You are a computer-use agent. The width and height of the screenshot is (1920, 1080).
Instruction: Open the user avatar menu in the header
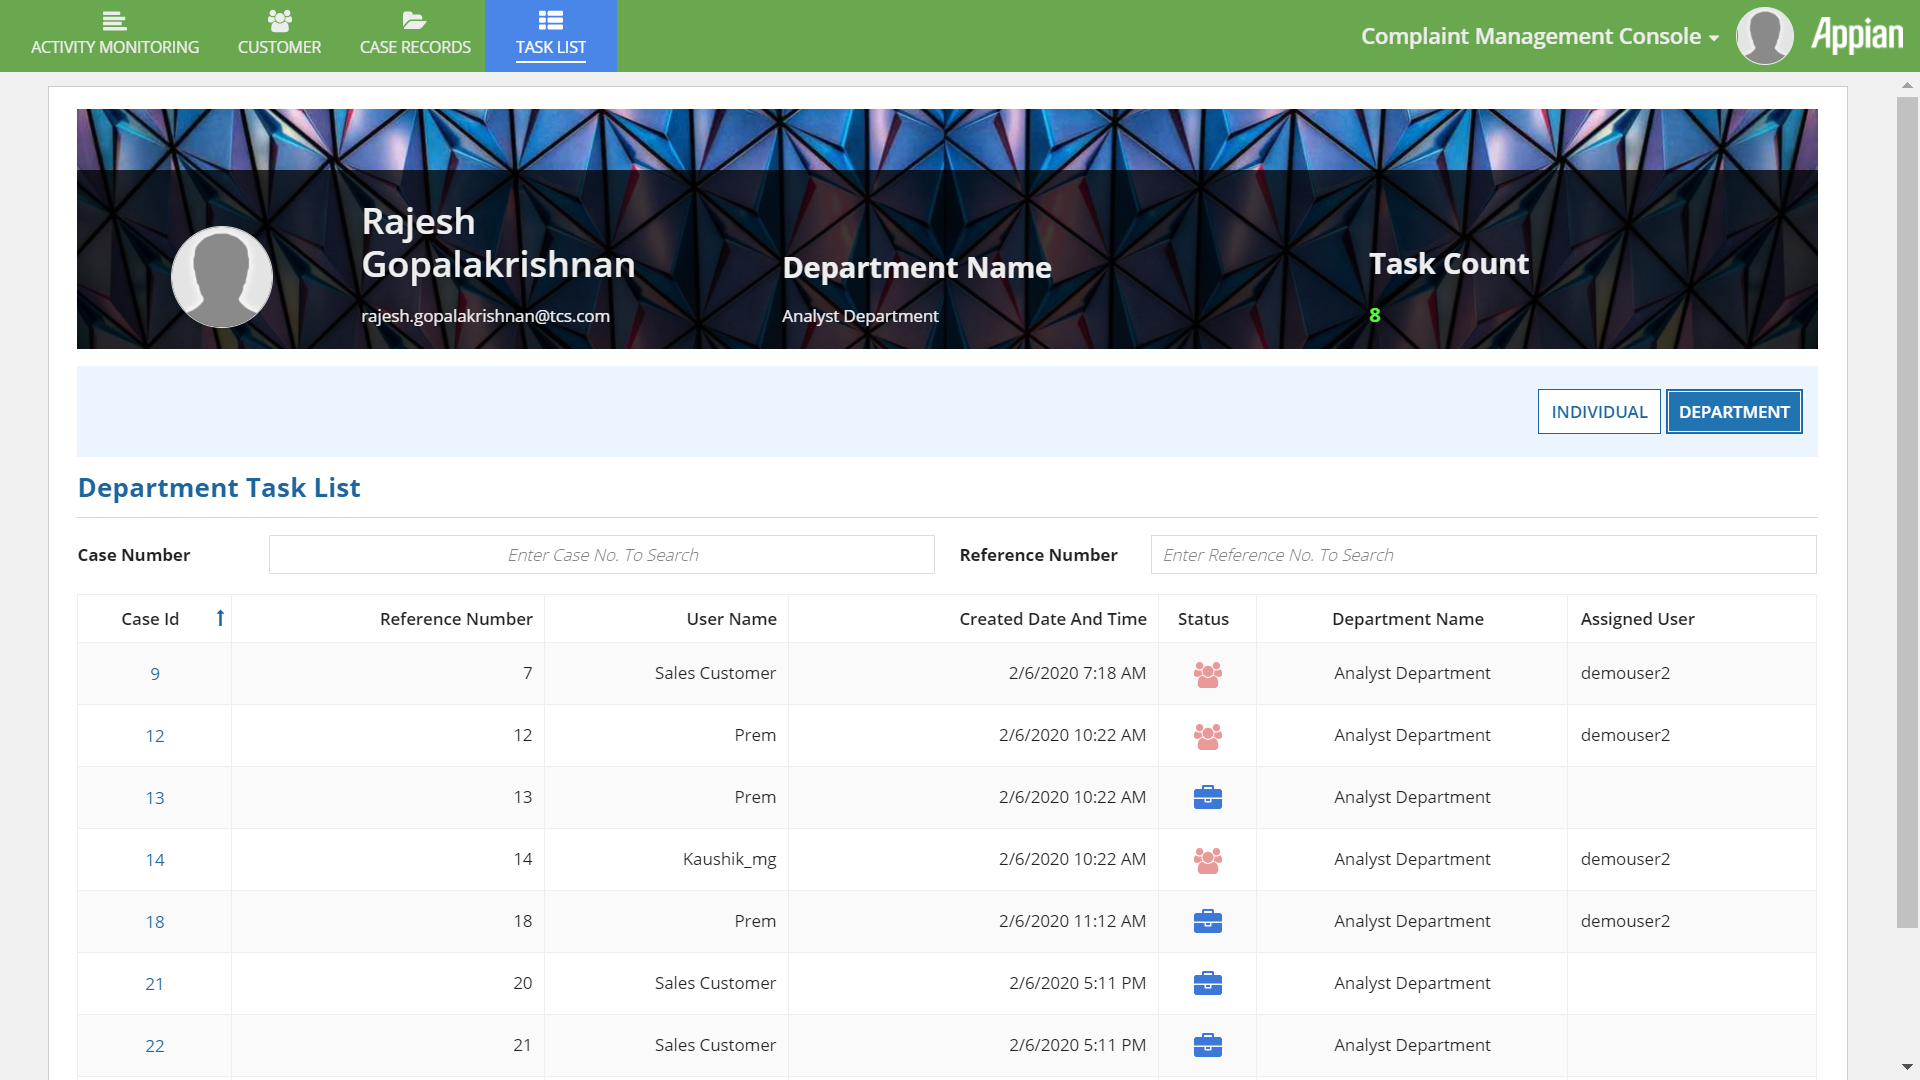(1764, 36)
